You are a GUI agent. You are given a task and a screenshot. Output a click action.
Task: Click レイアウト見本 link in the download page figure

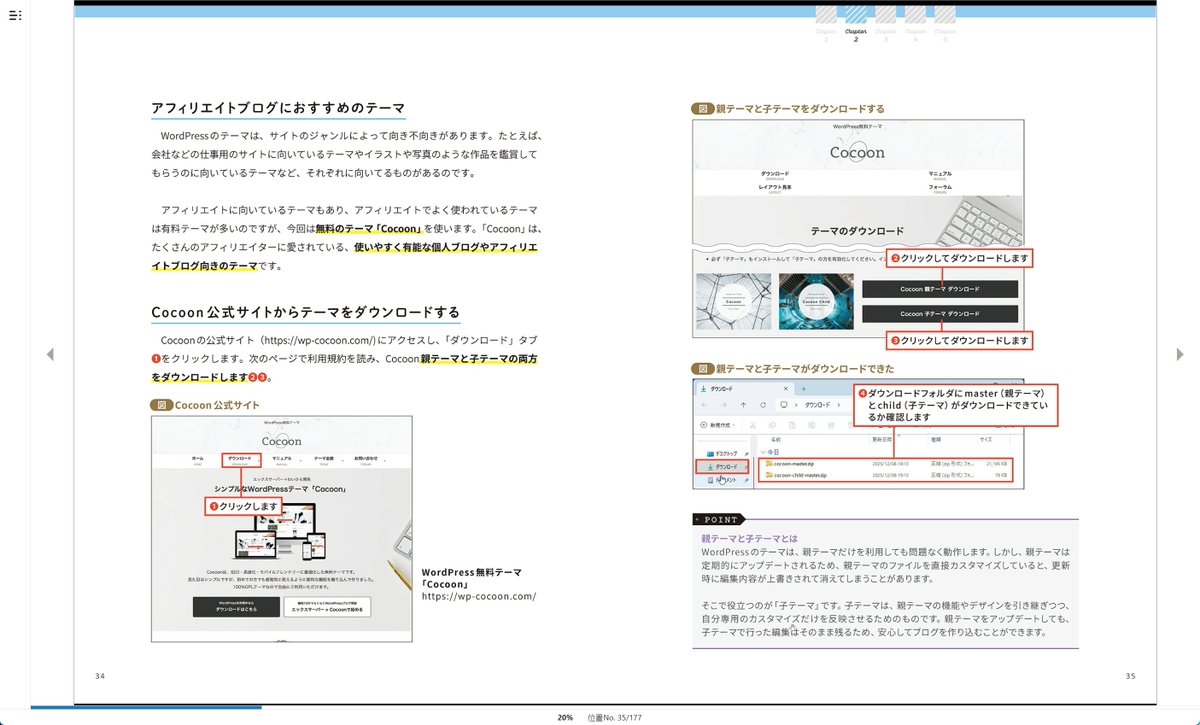pyautogui.click(x=776, y=188)
